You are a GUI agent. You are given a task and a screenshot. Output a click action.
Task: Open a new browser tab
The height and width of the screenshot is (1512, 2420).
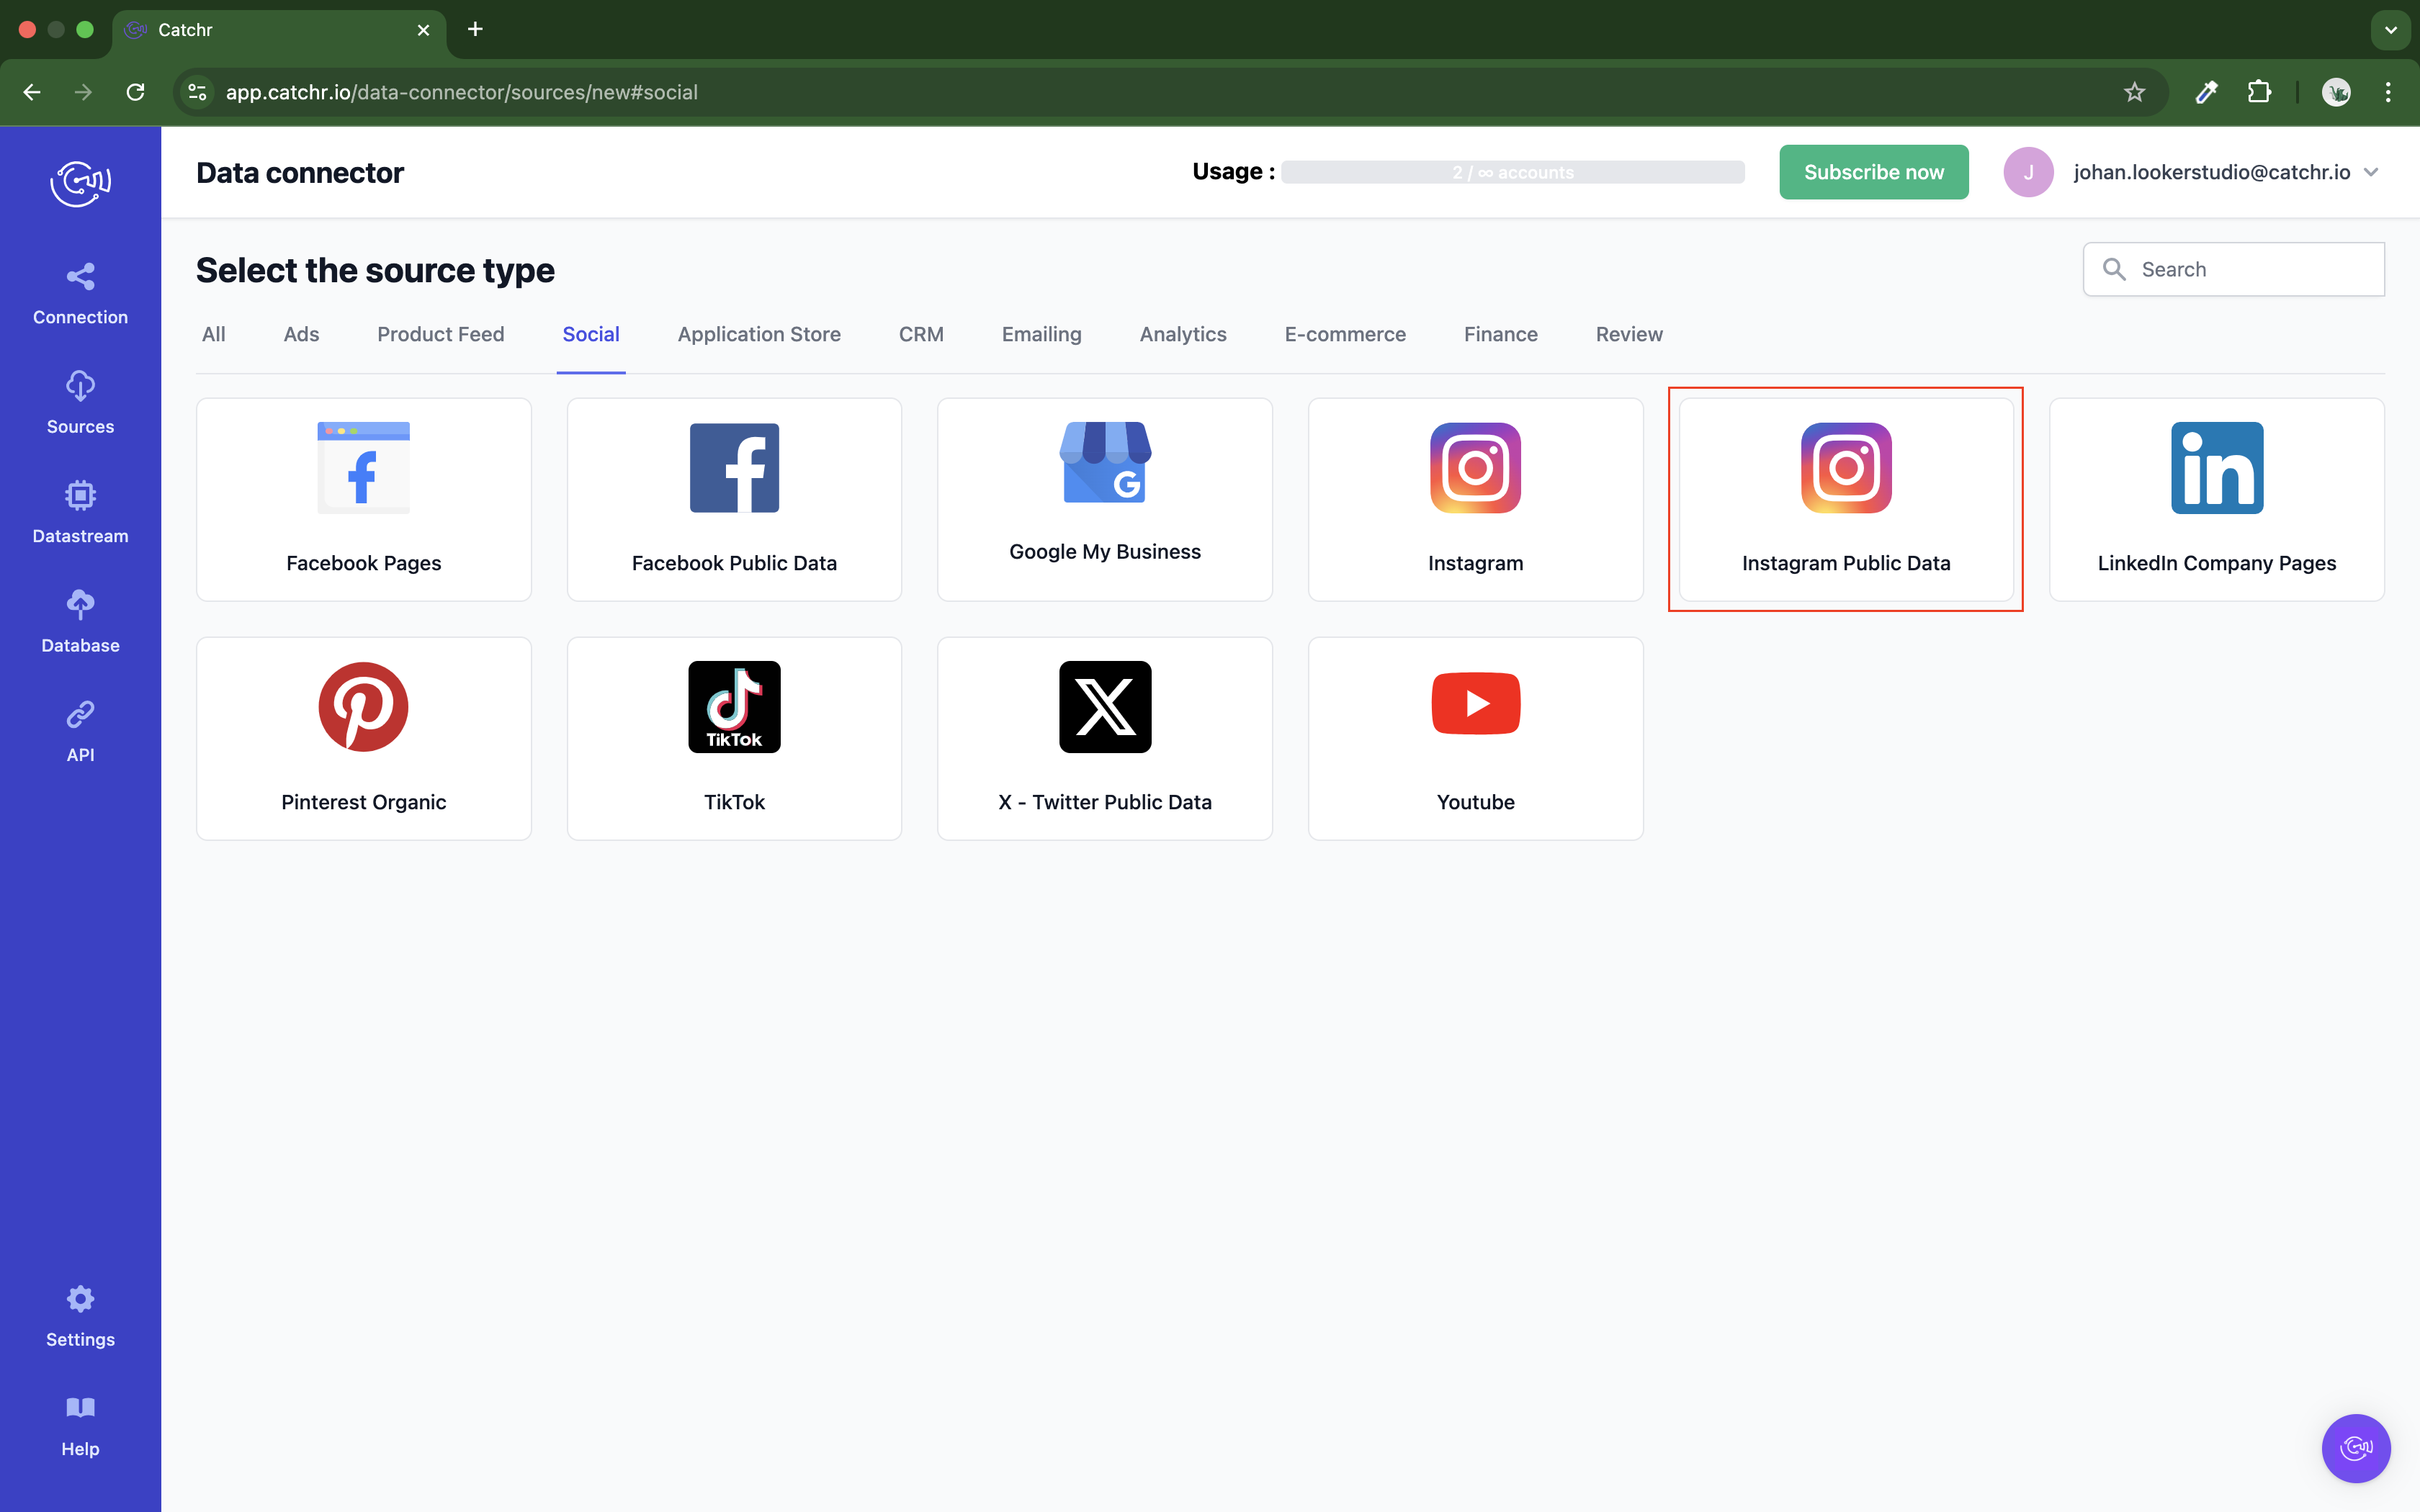(475, 29)
